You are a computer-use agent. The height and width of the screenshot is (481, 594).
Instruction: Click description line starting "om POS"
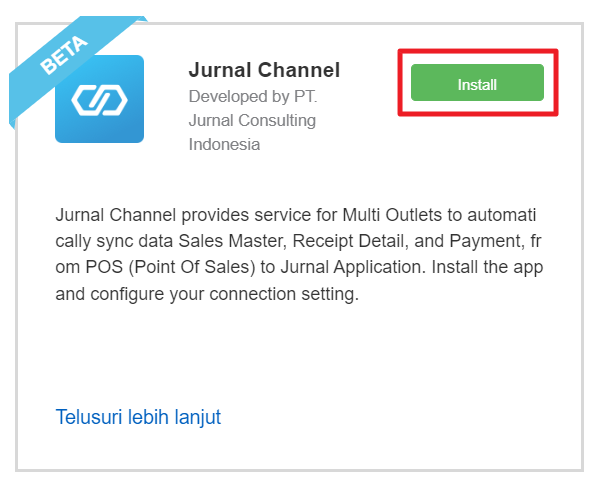[299, 267]
